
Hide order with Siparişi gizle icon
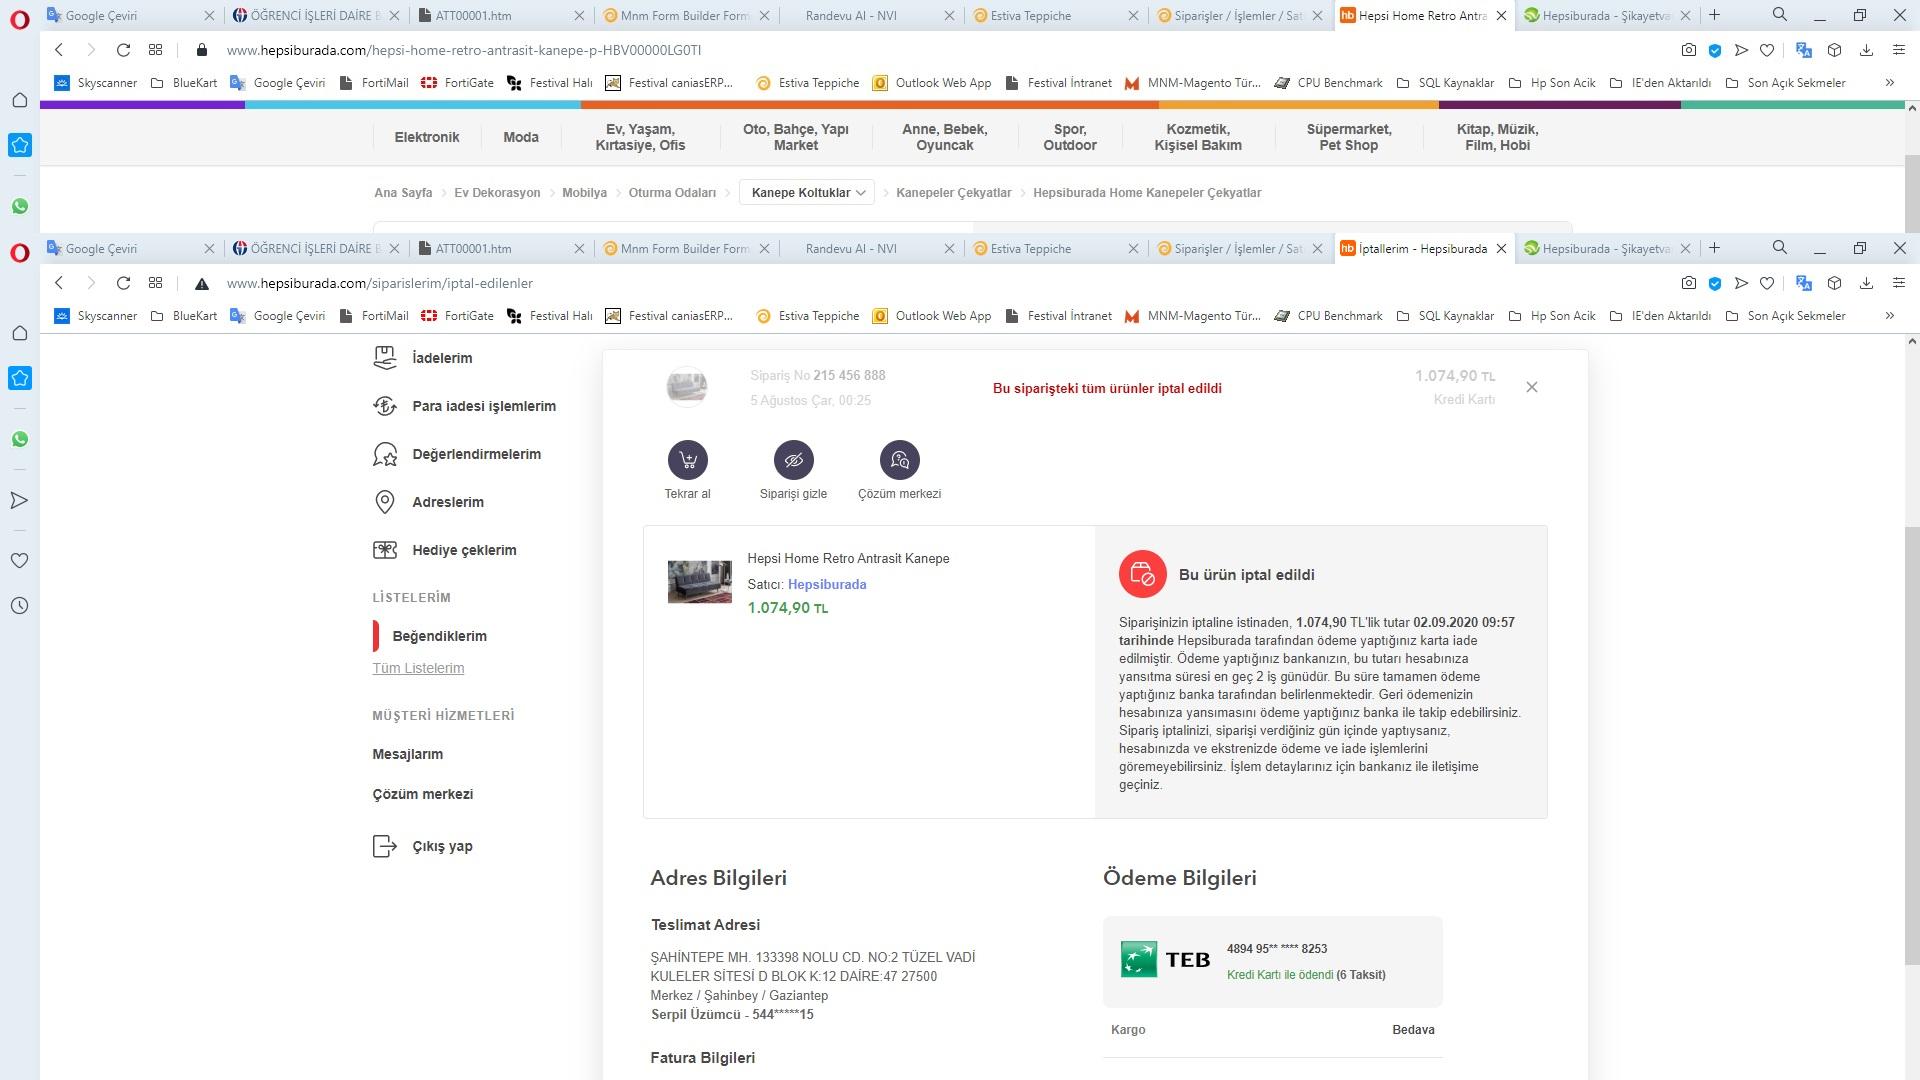coord(793,460)
